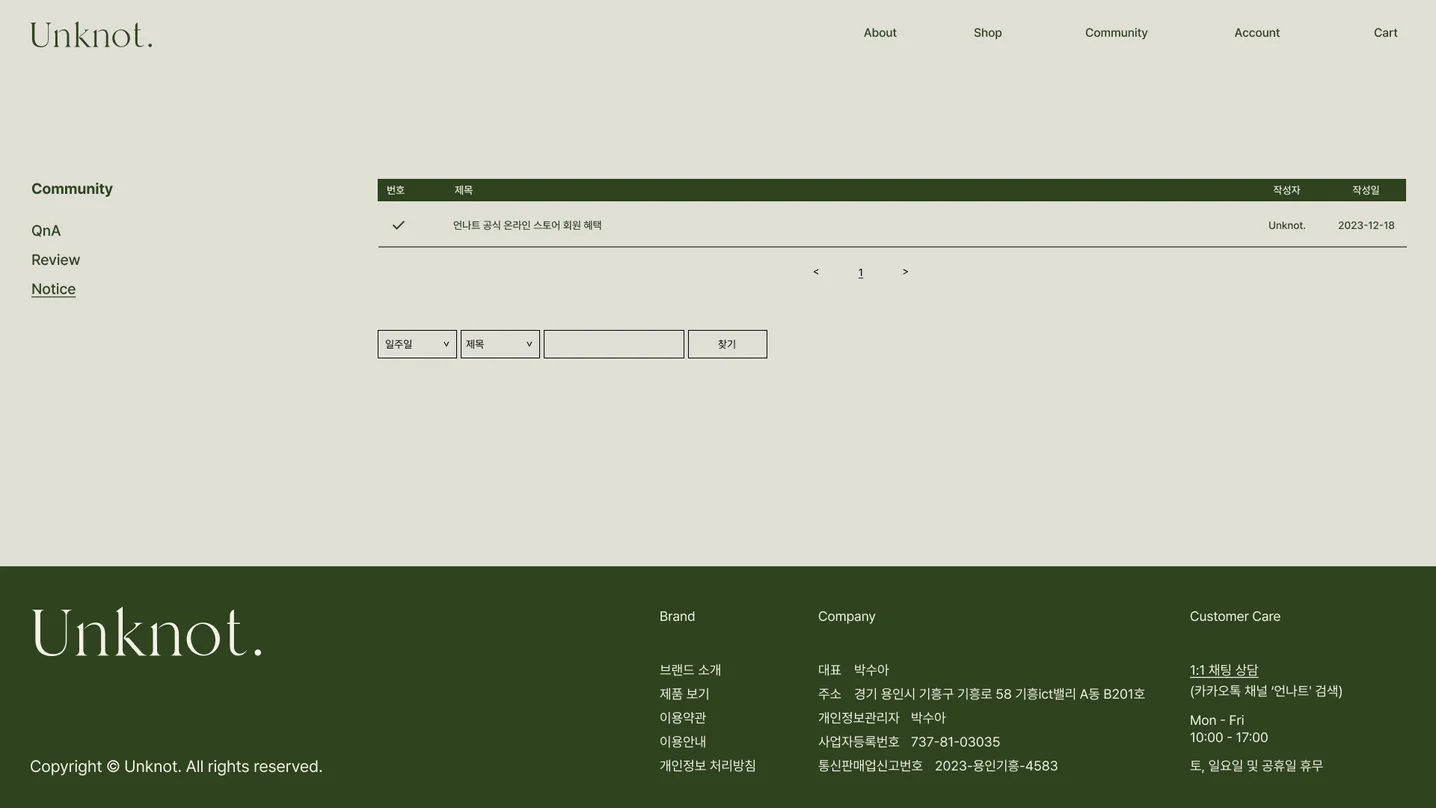This screenshot has width=1436, height=808.
Task: Click the business number 737-81-03035
Action: pyautogui.click(x=956, y=742)
